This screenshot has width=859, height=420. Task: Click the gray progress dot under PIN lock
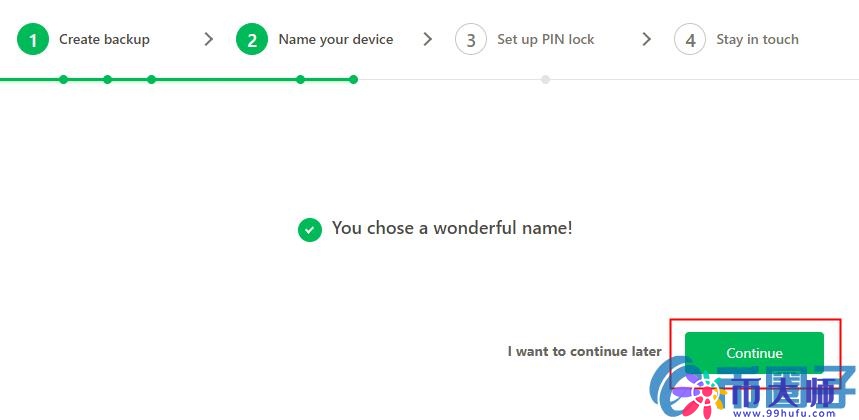(x=545, y=79)
